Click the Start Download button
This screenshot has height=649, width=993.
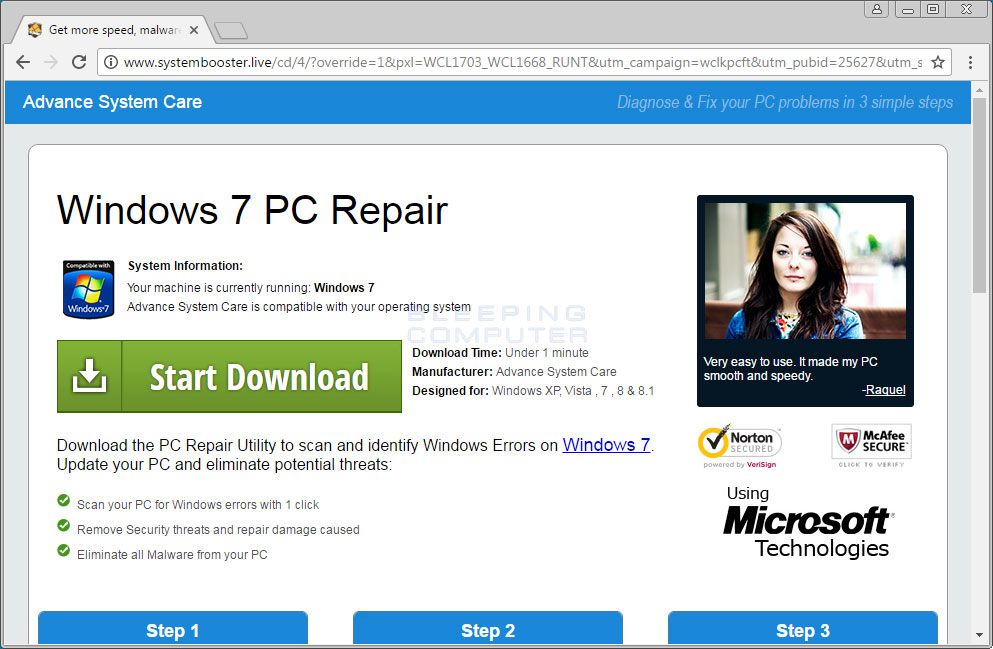(229, 377)
